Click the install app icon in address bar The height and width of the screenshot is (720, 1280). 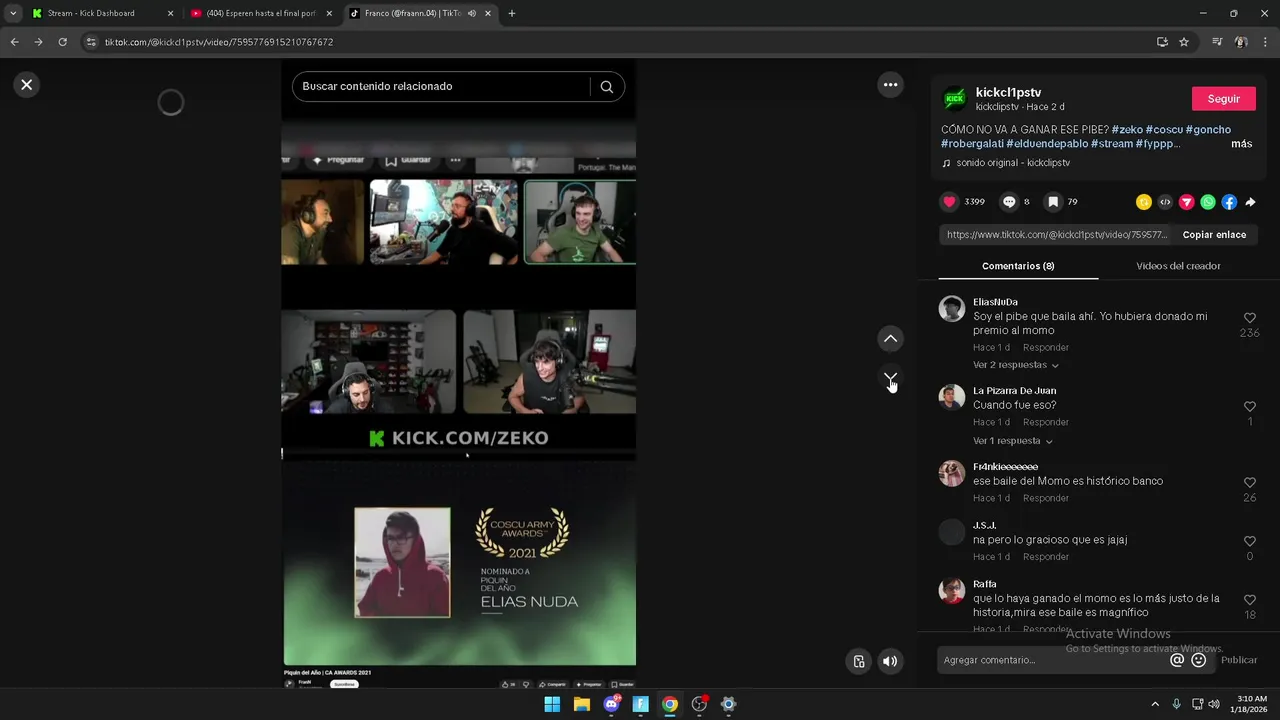(1162, 42)
